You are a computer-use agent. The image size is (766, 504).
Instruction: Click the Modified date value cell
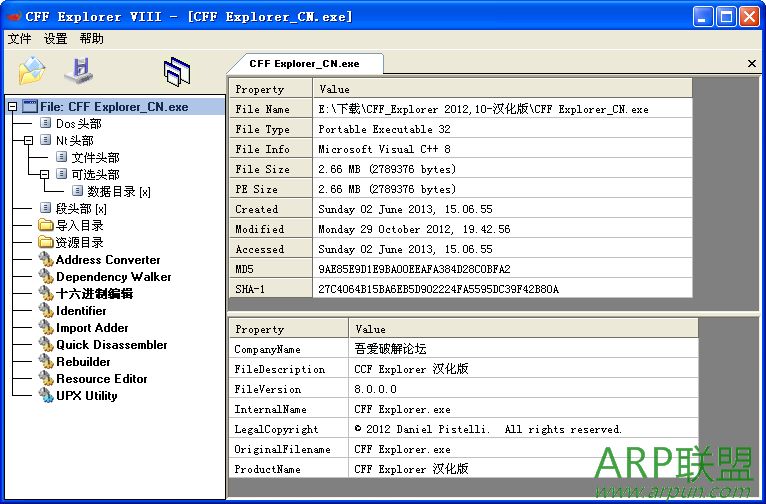click(503, 229)
